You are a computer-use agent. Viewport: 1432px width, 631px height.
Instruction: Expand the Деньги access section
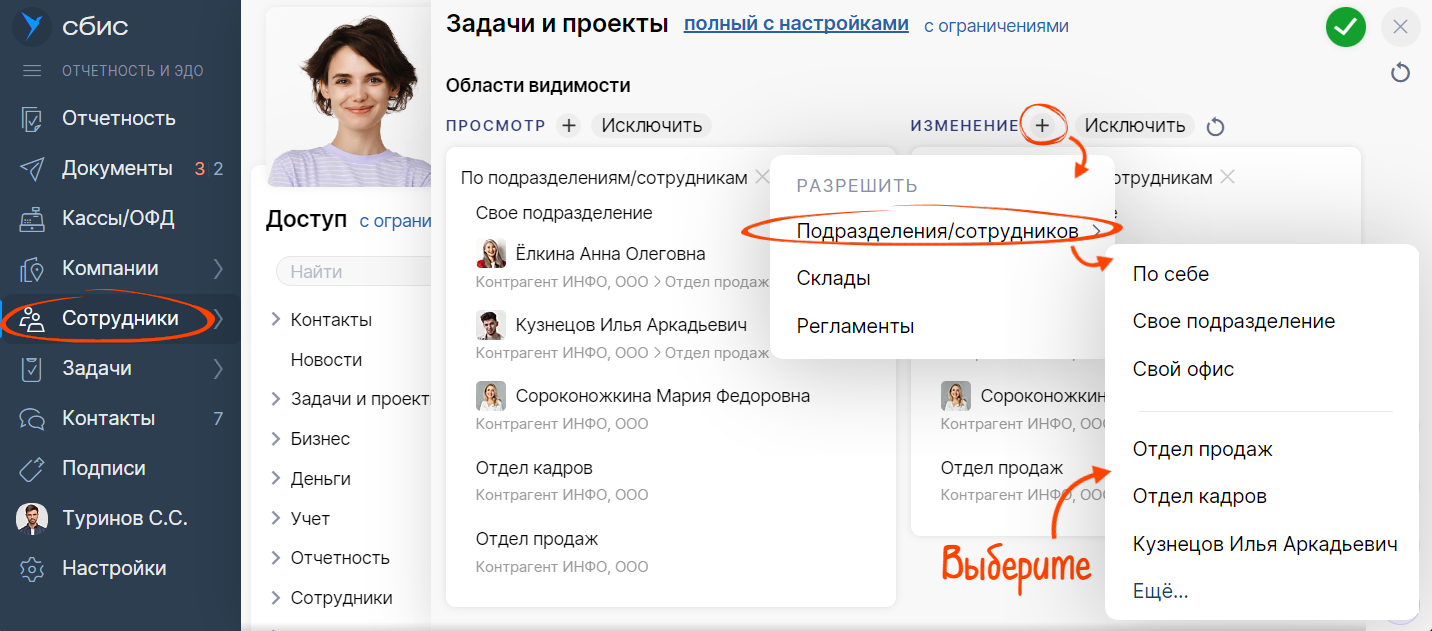(275, 479)
